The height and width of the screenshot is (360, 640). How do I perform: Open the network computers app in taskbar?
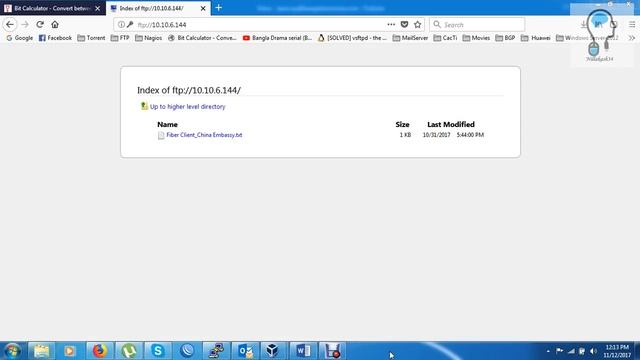216,351
